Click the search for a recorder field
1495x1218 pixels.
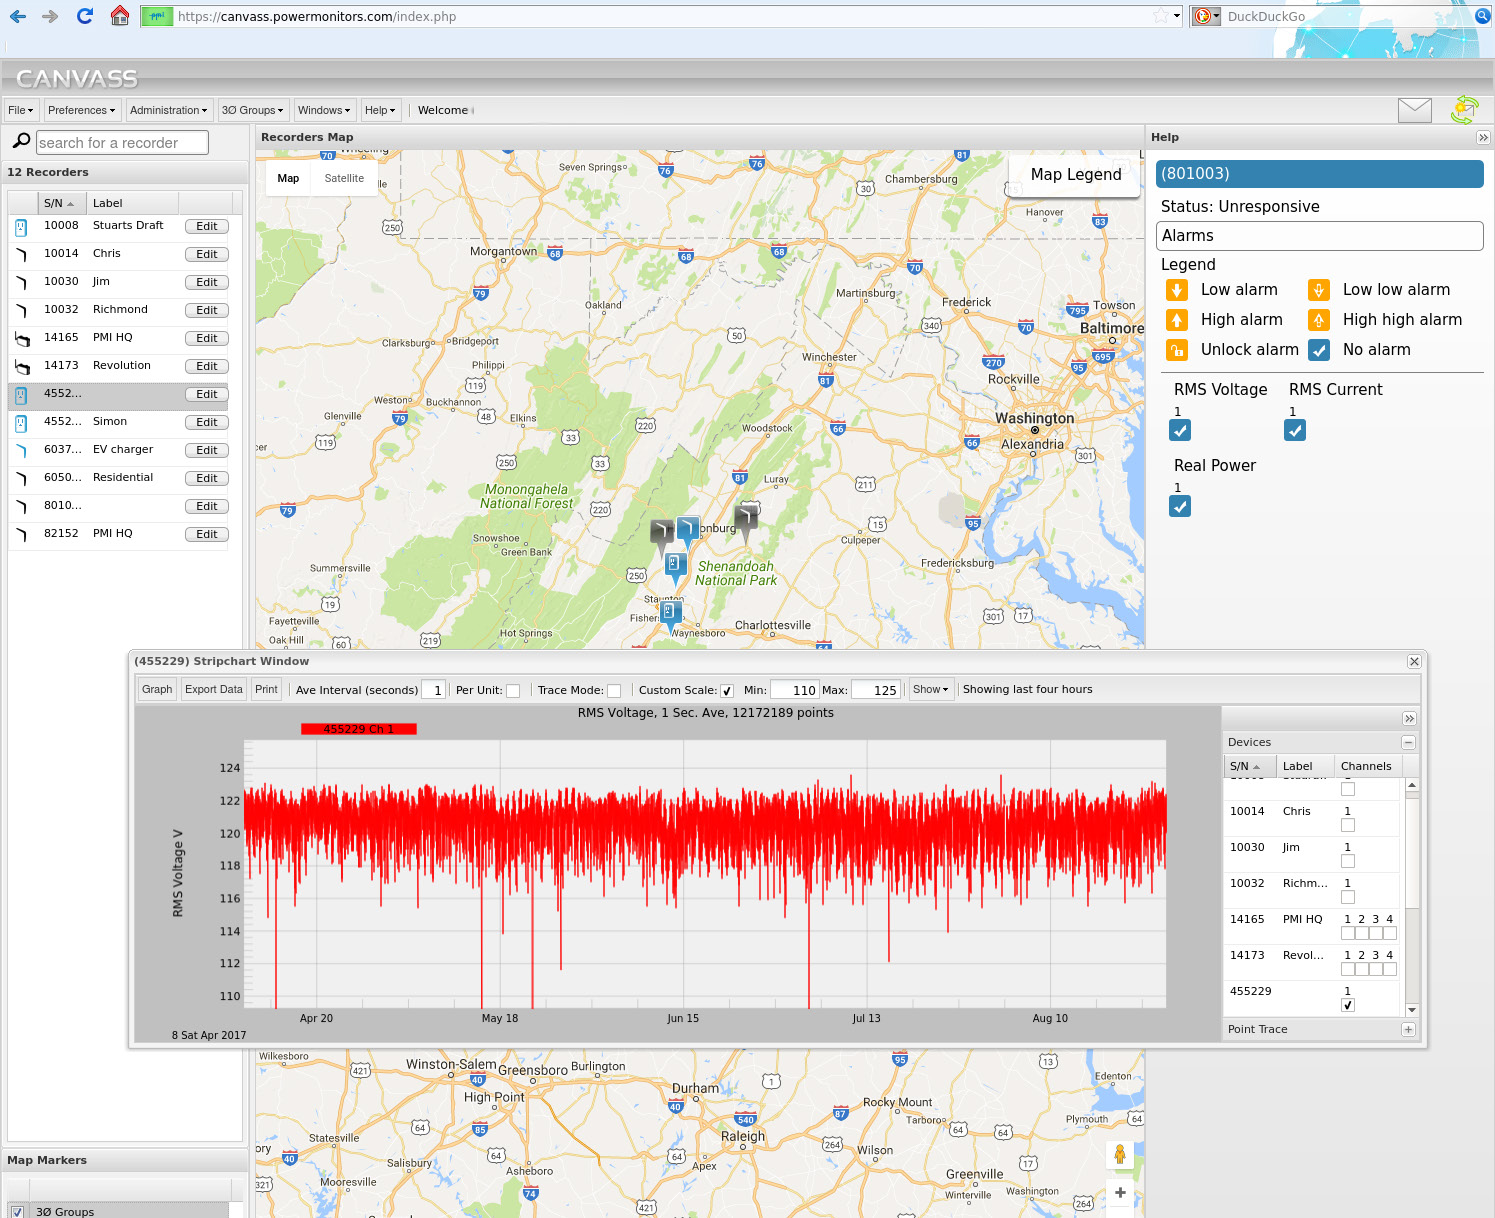click(122, 143)
